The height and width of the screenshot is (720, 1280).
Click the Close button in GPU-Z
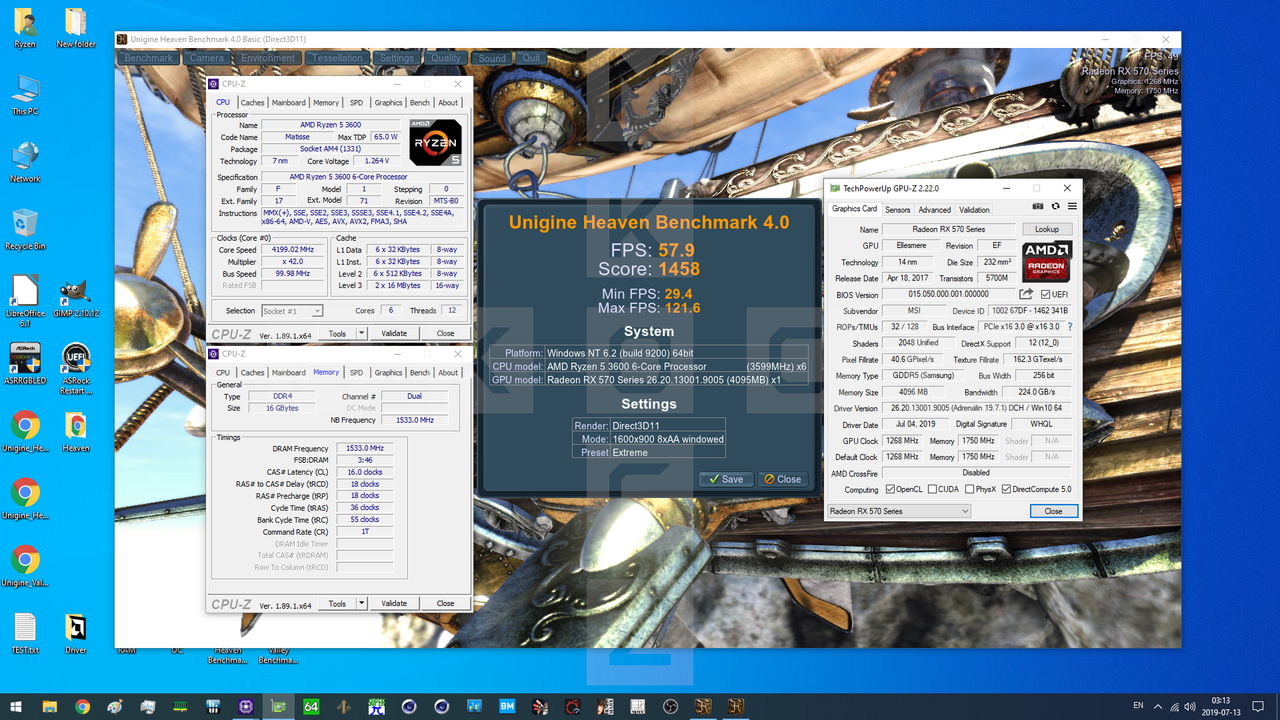(1054, 511)
